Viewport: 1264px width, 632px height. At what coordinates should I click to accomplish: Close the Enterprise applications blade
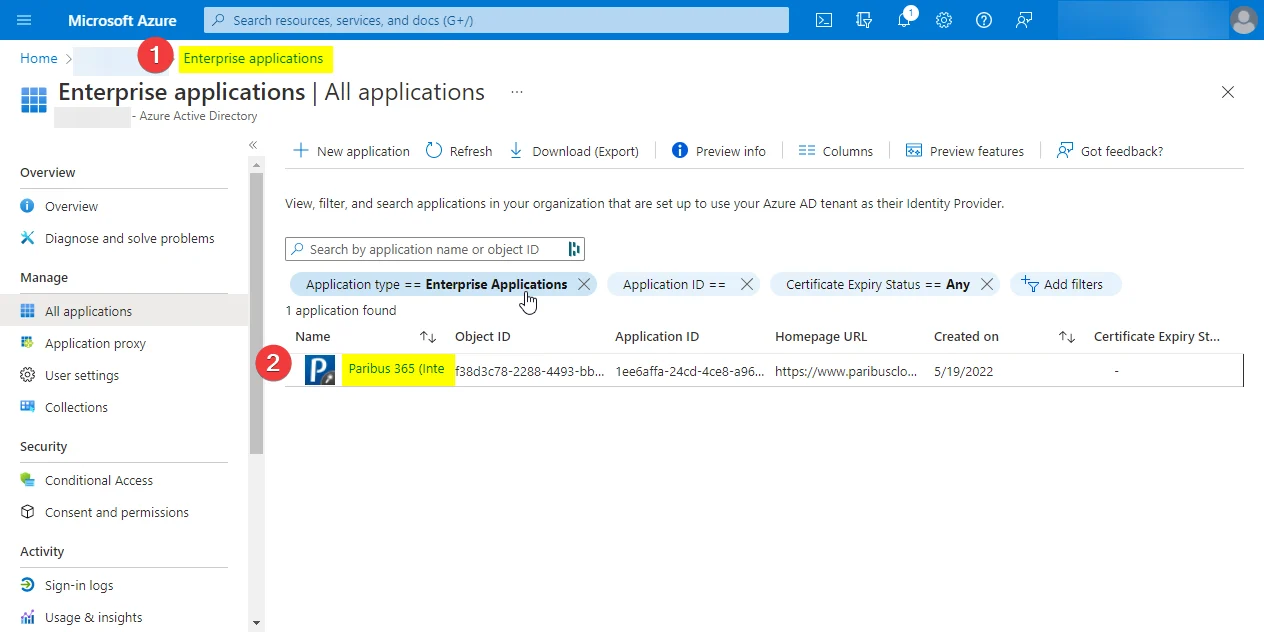1228,92
